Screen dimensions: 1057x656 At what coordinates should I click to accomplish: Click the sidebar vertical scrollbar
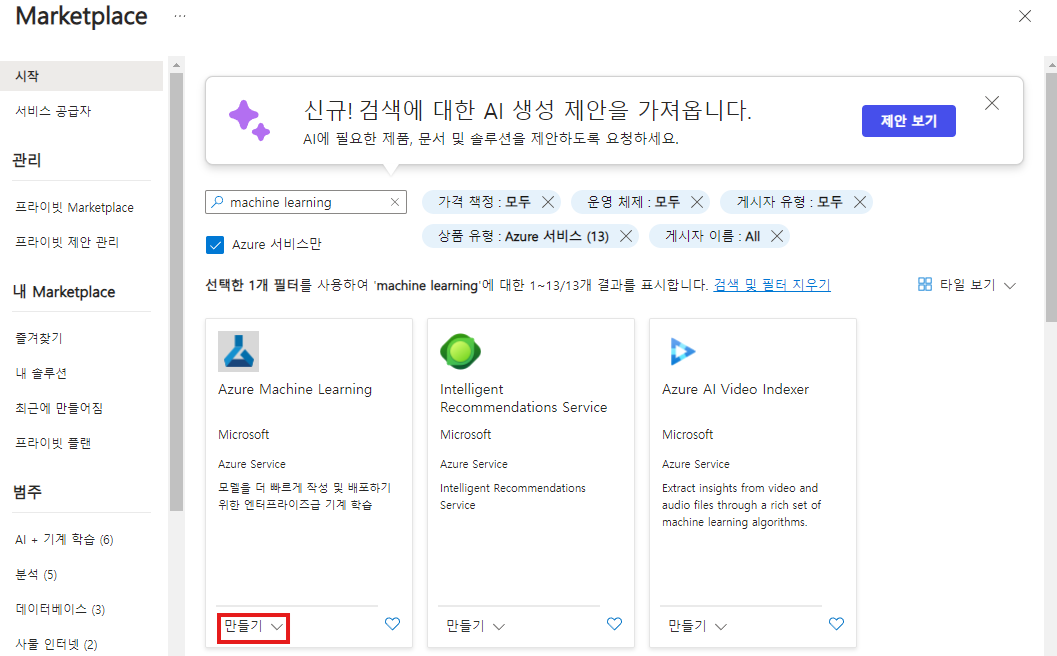pyautogui.click(x=177, y=292)
